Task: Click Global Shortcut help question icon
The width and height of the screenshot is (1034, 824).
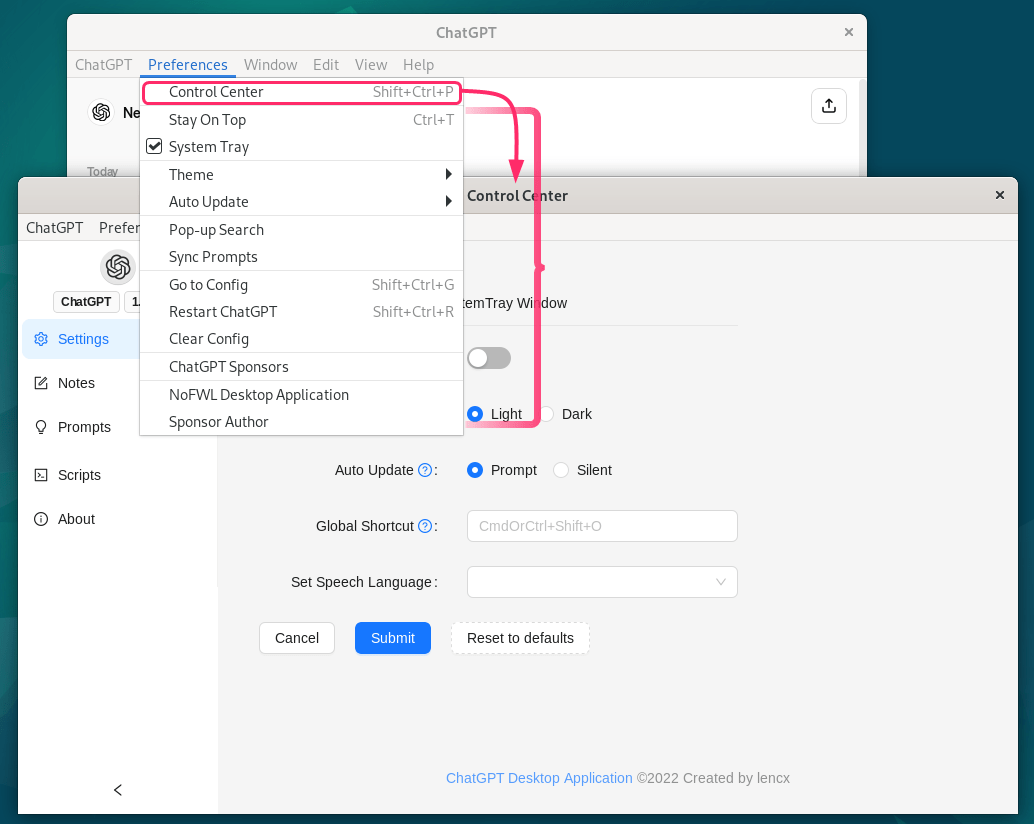Action: point(425,526)
